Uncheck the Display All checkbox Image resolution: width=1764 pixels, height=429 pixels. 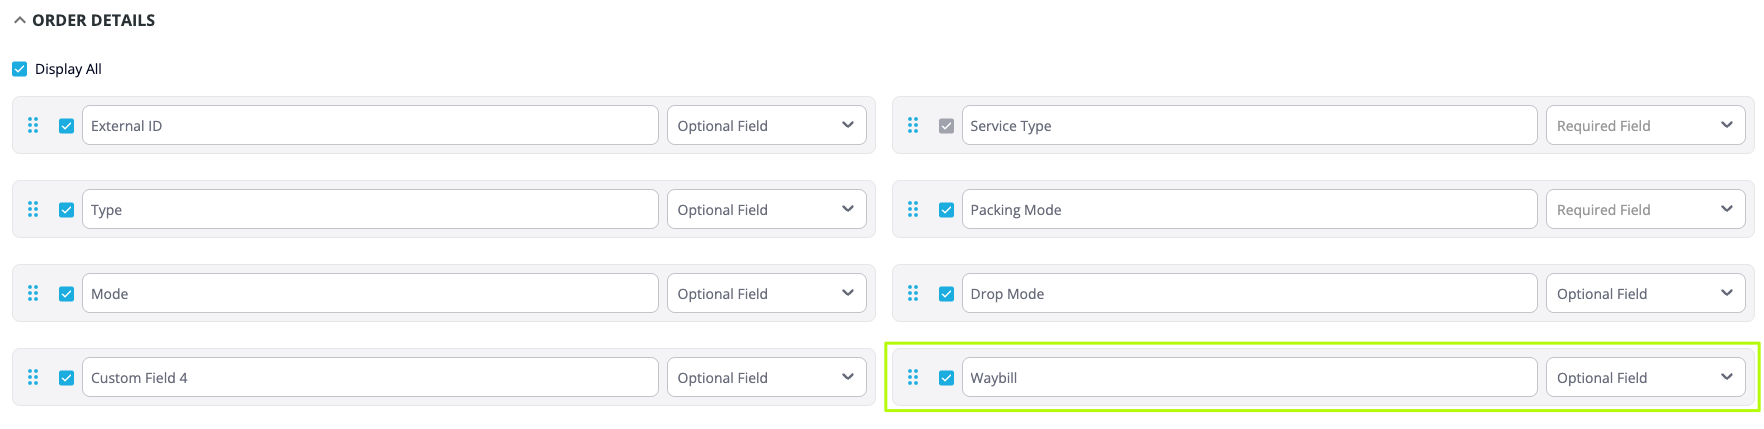20,69
